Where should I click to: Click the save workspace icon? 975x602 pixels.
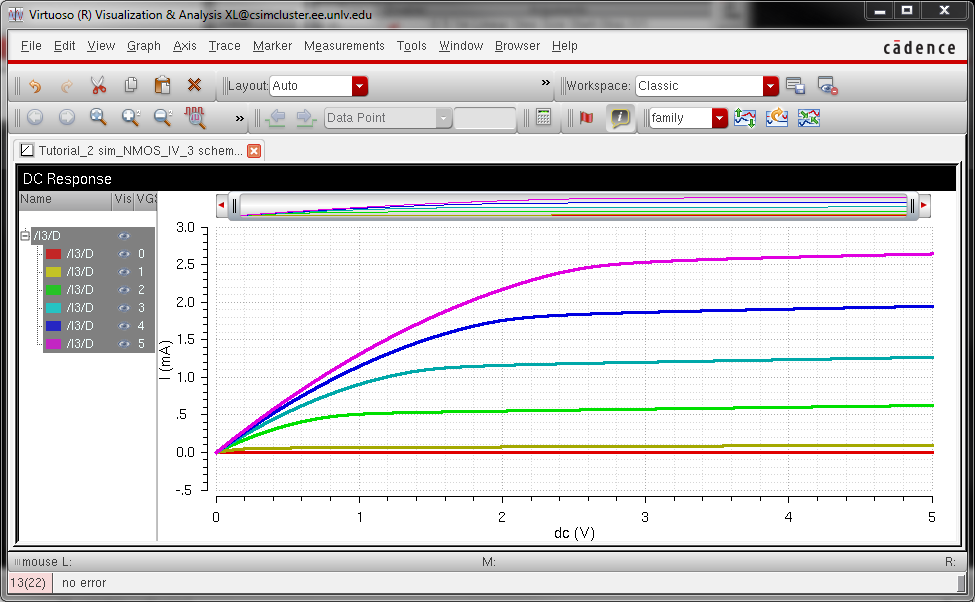795,86
